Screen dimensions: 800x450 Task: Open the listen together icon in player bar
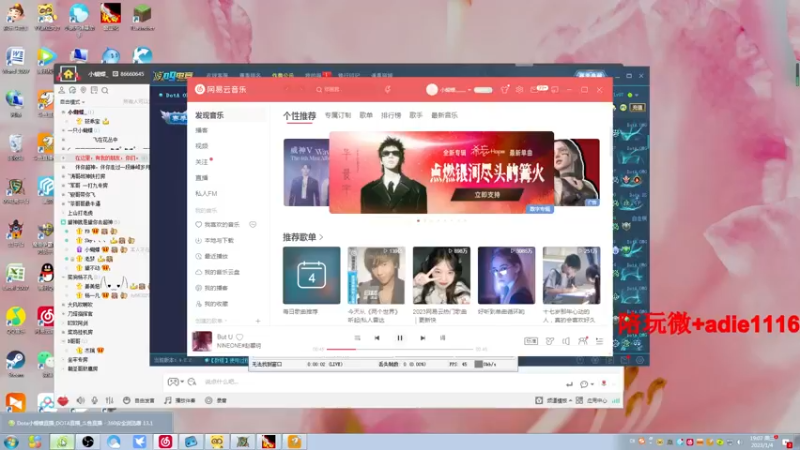(583, 341)
